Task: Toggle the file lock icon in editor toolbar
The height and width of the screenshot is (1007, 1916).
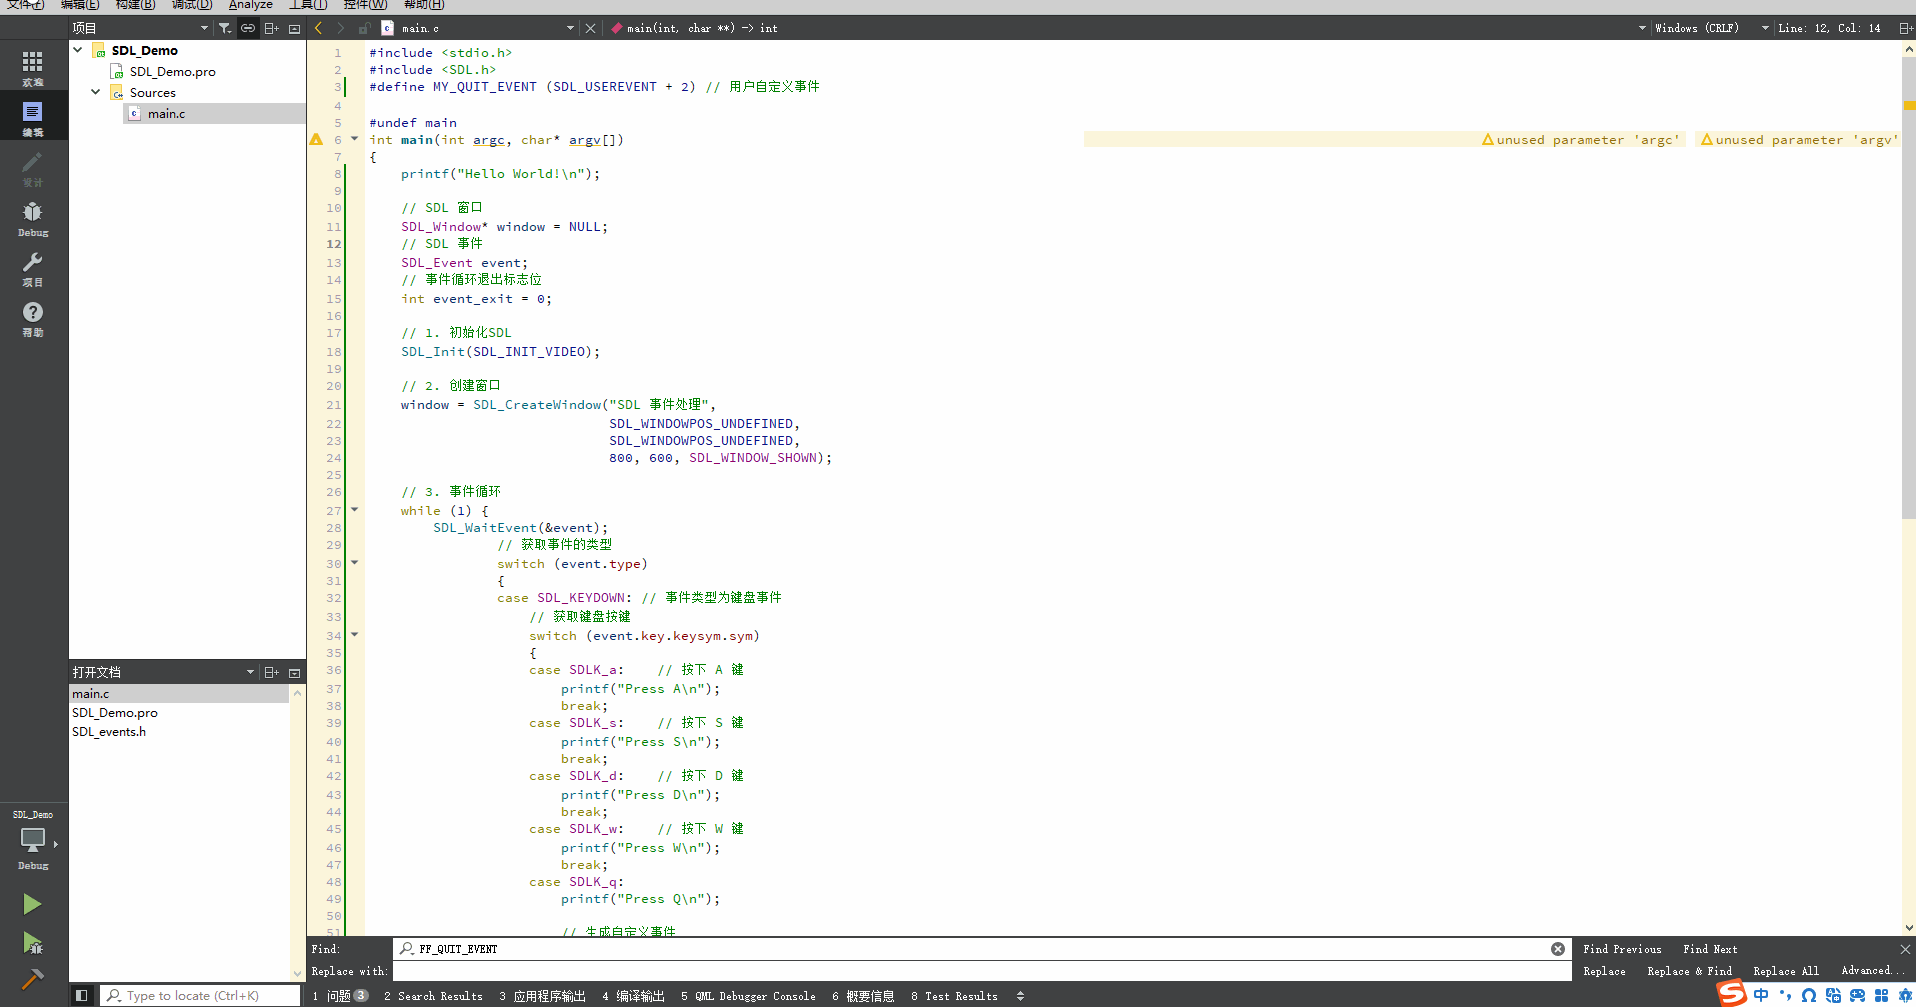Action: point(367,28)
